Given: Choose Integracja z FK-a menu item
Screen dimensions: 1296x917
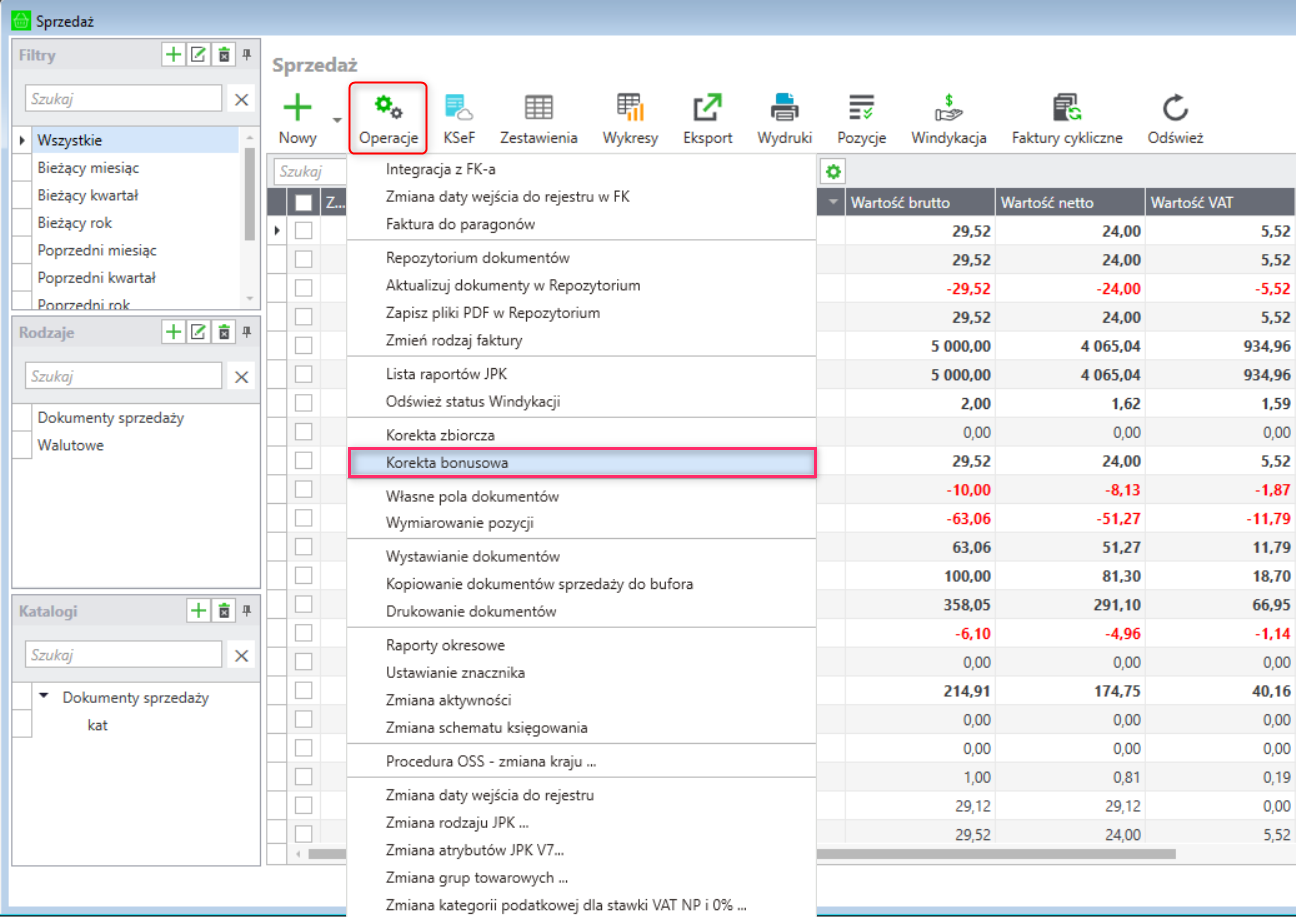Looking at the screenshot, I should click(x=582, y=169).
